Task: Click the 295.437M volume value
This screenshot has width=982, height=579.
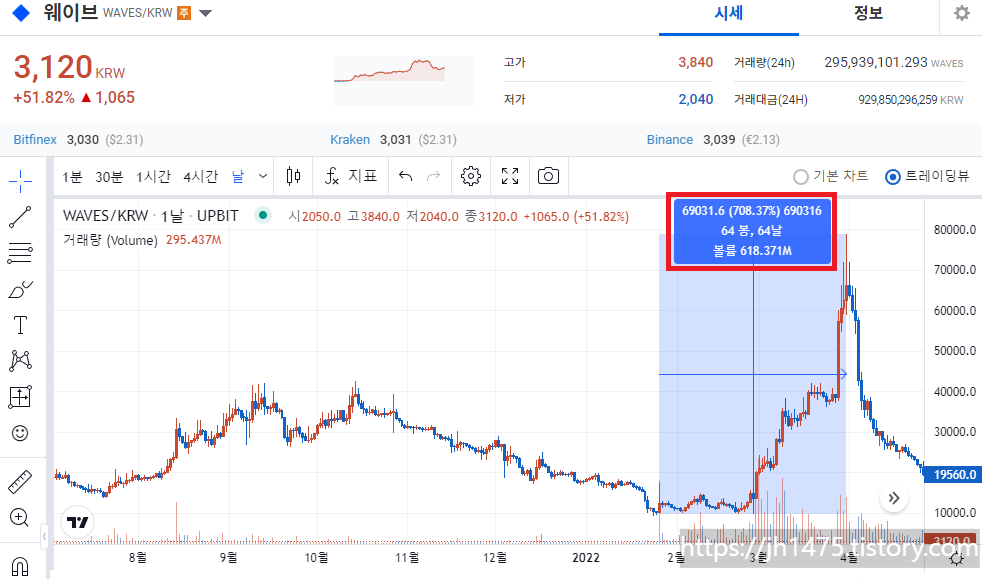Action: click(194, 240)
